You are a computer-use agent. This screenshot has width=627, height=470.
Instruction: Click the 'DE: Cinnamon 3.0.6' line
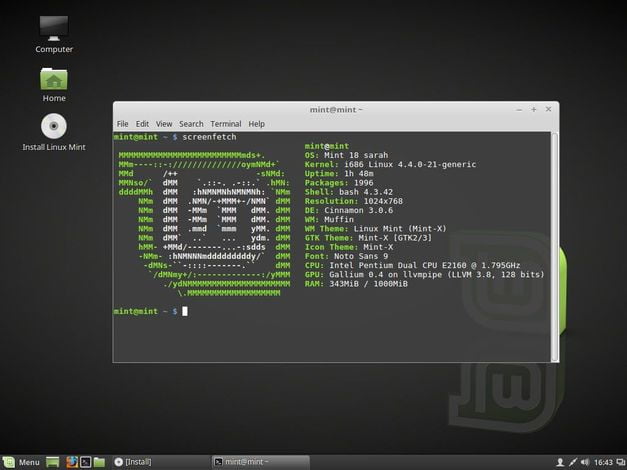pyautogui.click(x=349, y=210)
